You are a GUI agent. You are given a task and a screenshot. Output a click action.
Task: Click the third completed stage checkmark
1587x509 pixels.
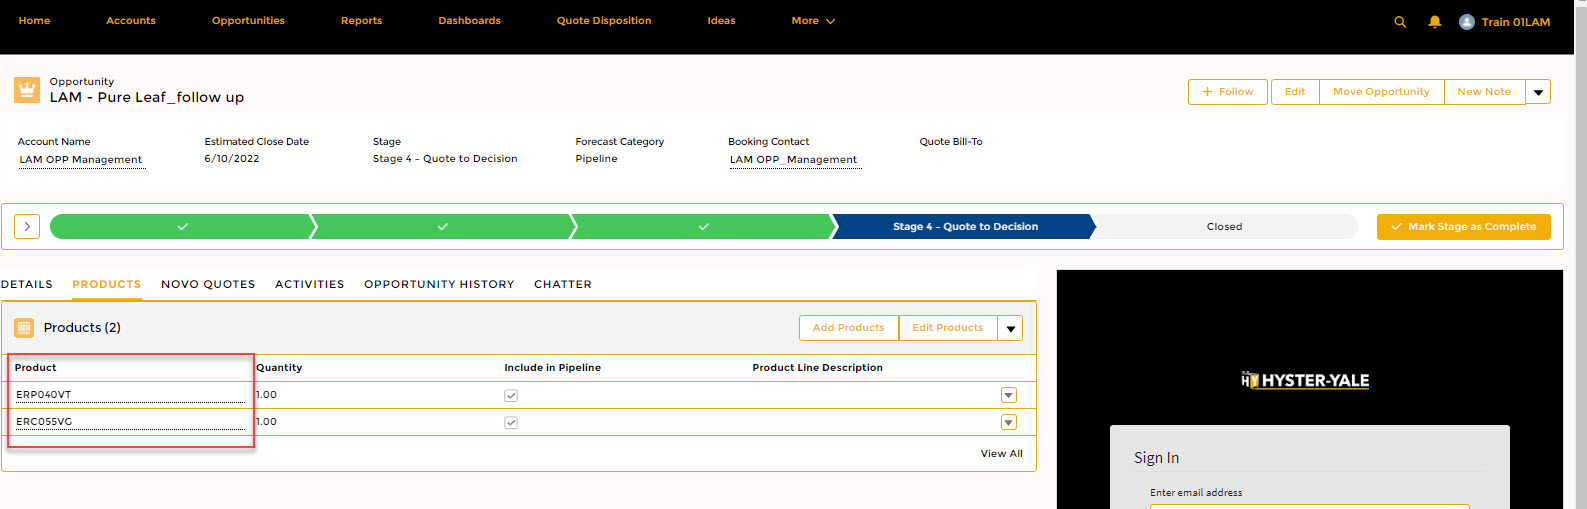click(x=703, y=227)
